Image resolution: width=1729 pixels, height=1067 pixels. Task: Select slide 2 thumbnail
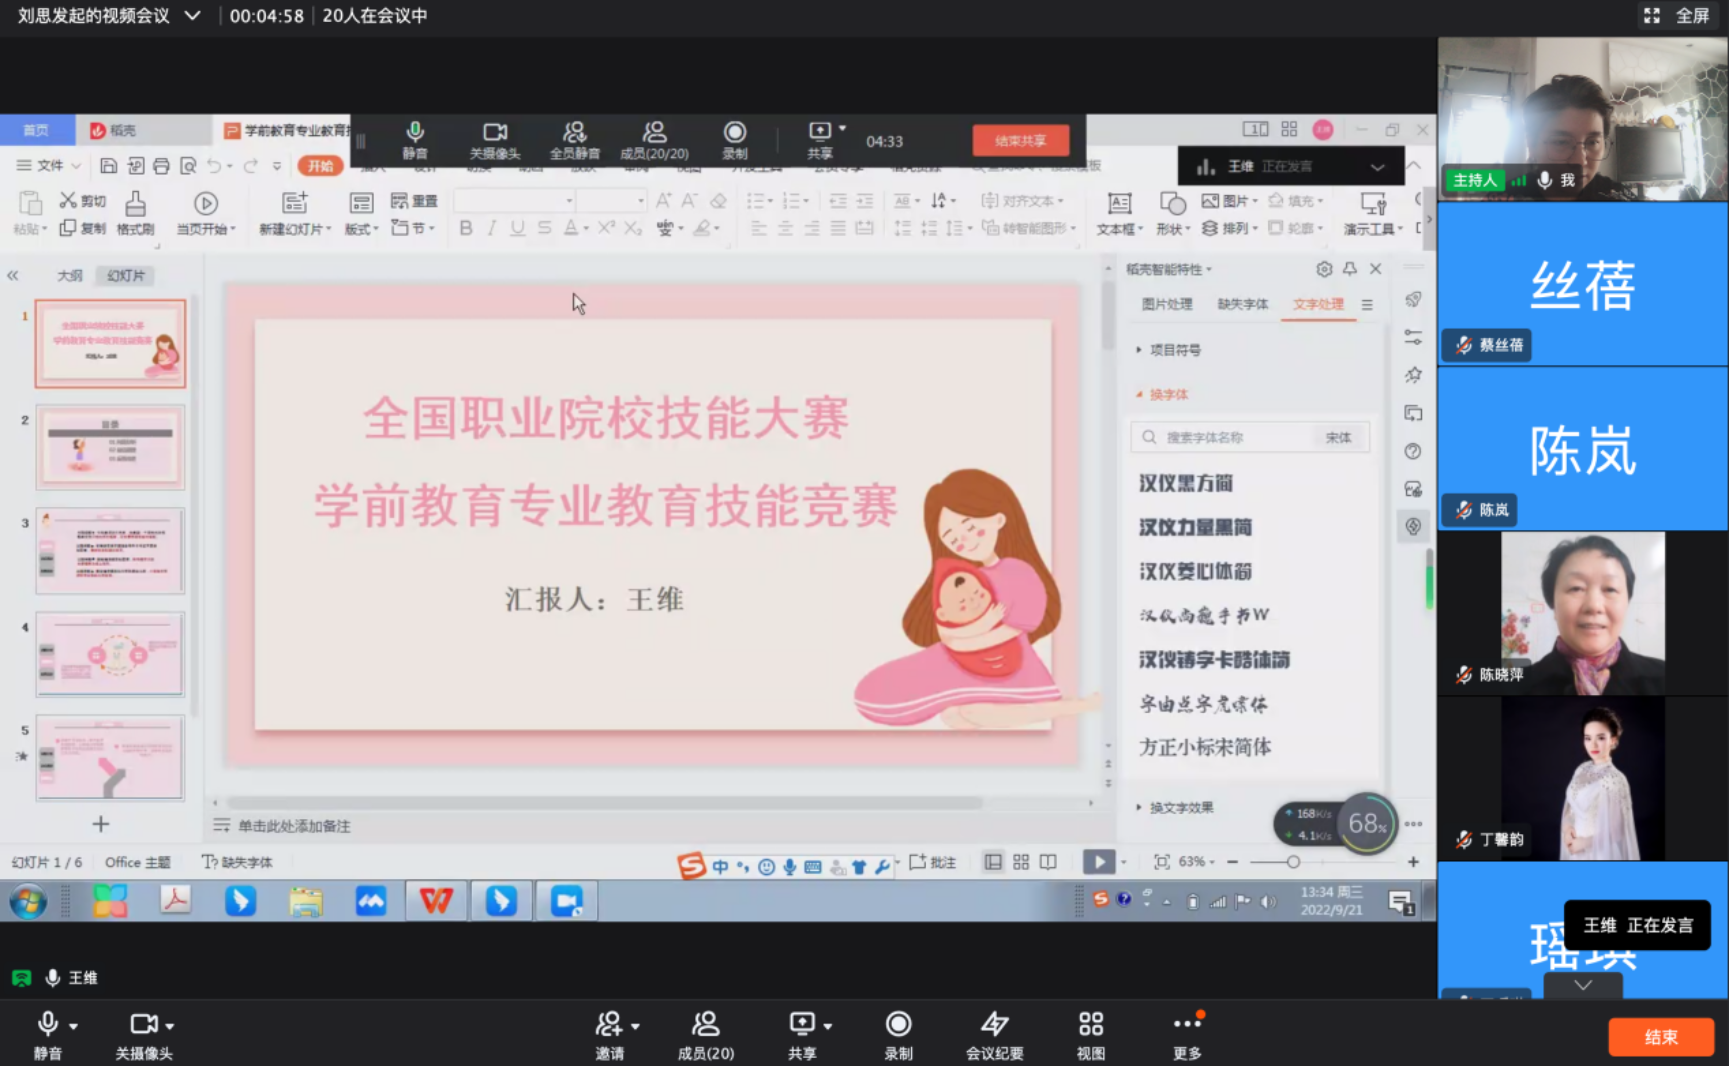click(x=110, y=447)
